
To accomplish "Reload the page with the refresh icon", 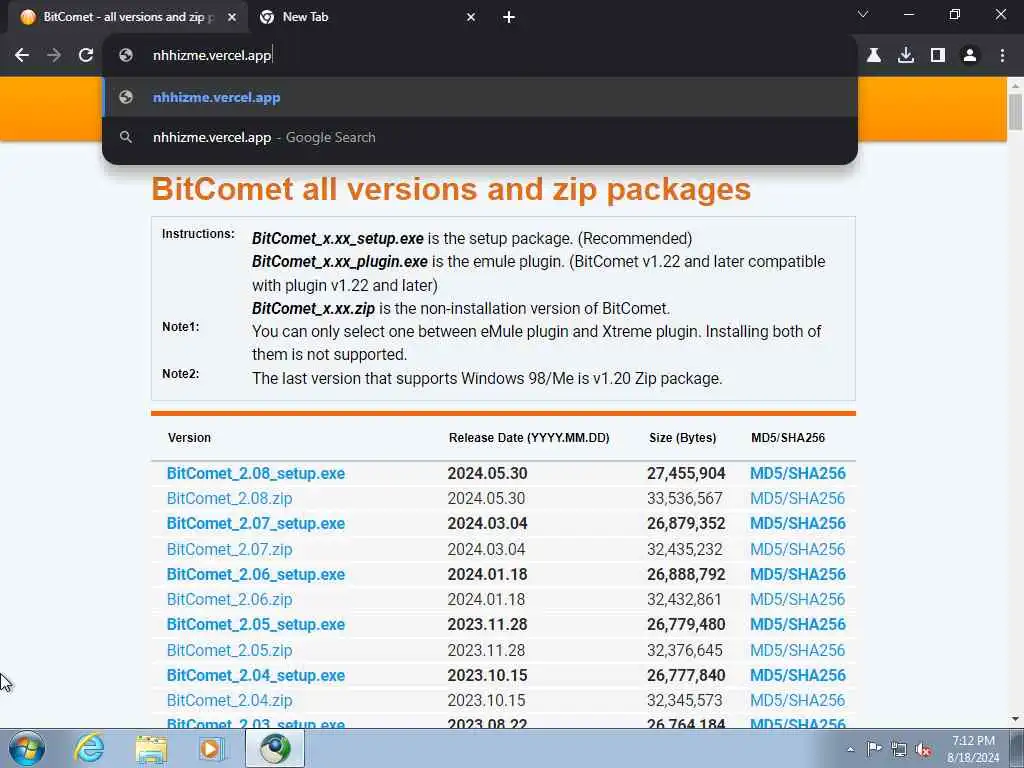I will (86, 55).
